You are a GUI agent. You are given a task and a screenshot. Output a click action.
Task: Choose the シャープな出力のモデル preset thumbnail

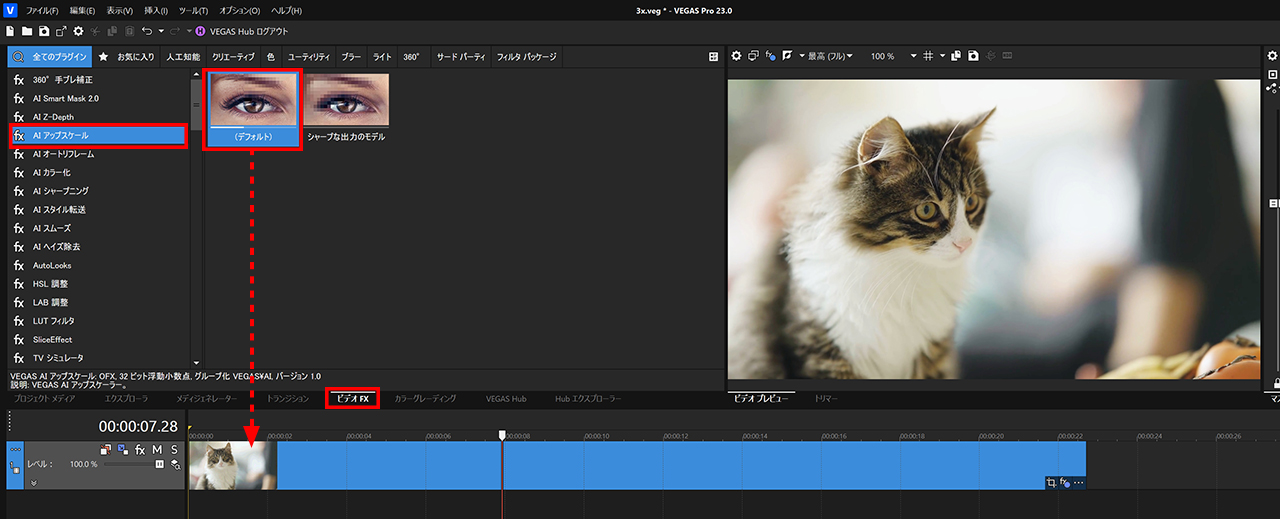346,108
